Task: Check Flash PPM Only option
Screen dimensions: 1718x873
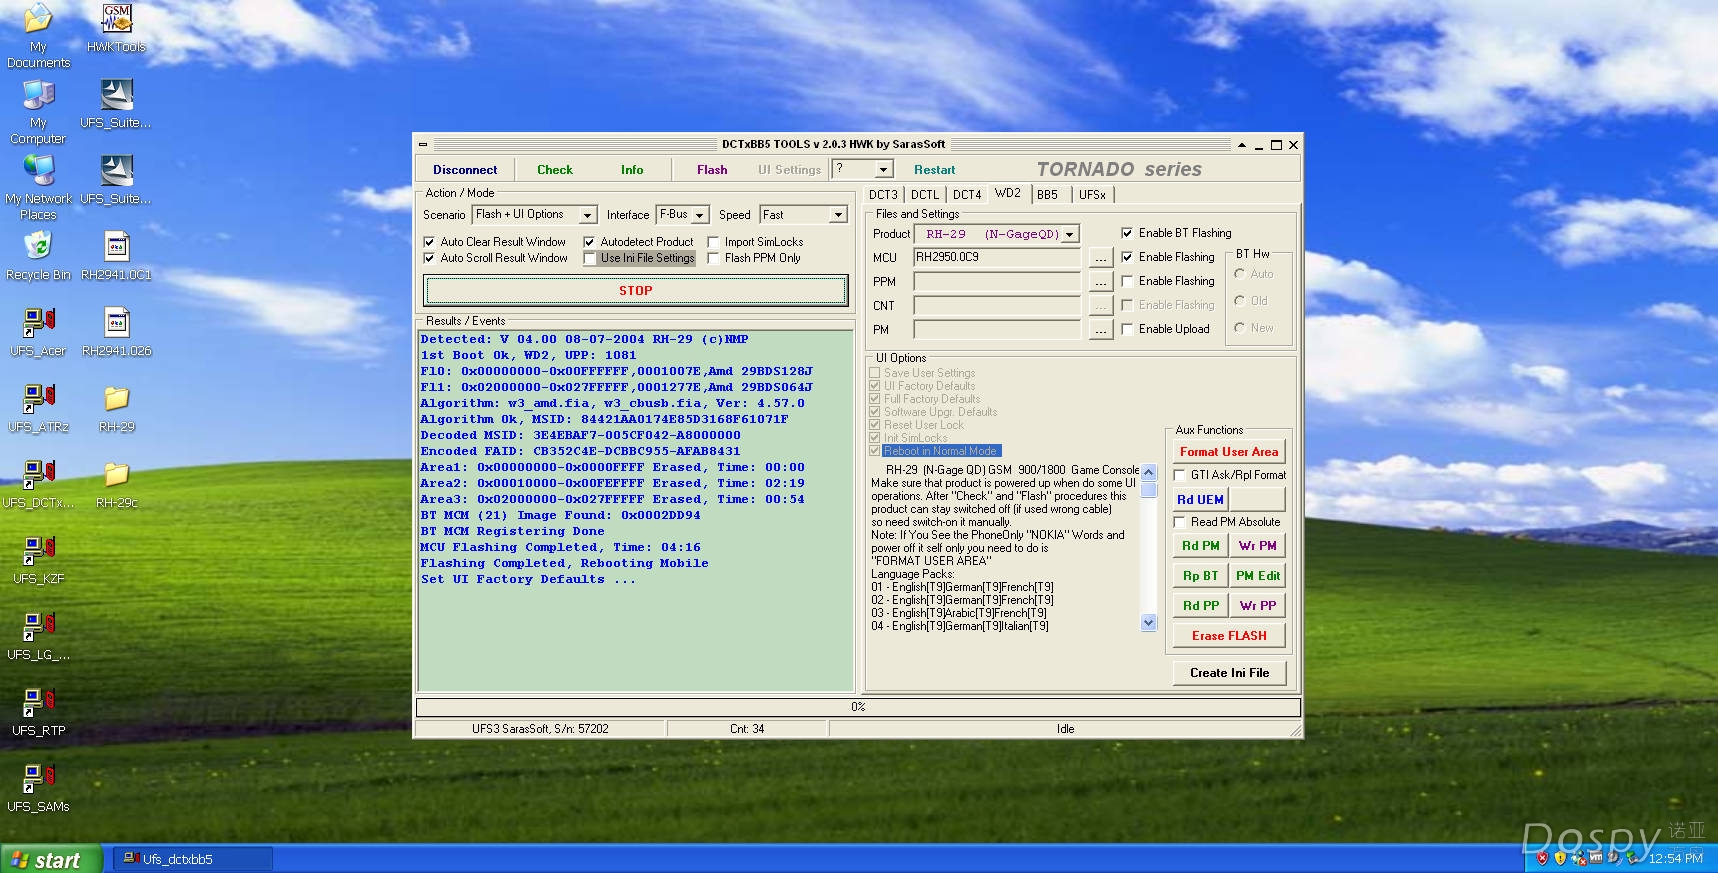Action: coord(713,258)
